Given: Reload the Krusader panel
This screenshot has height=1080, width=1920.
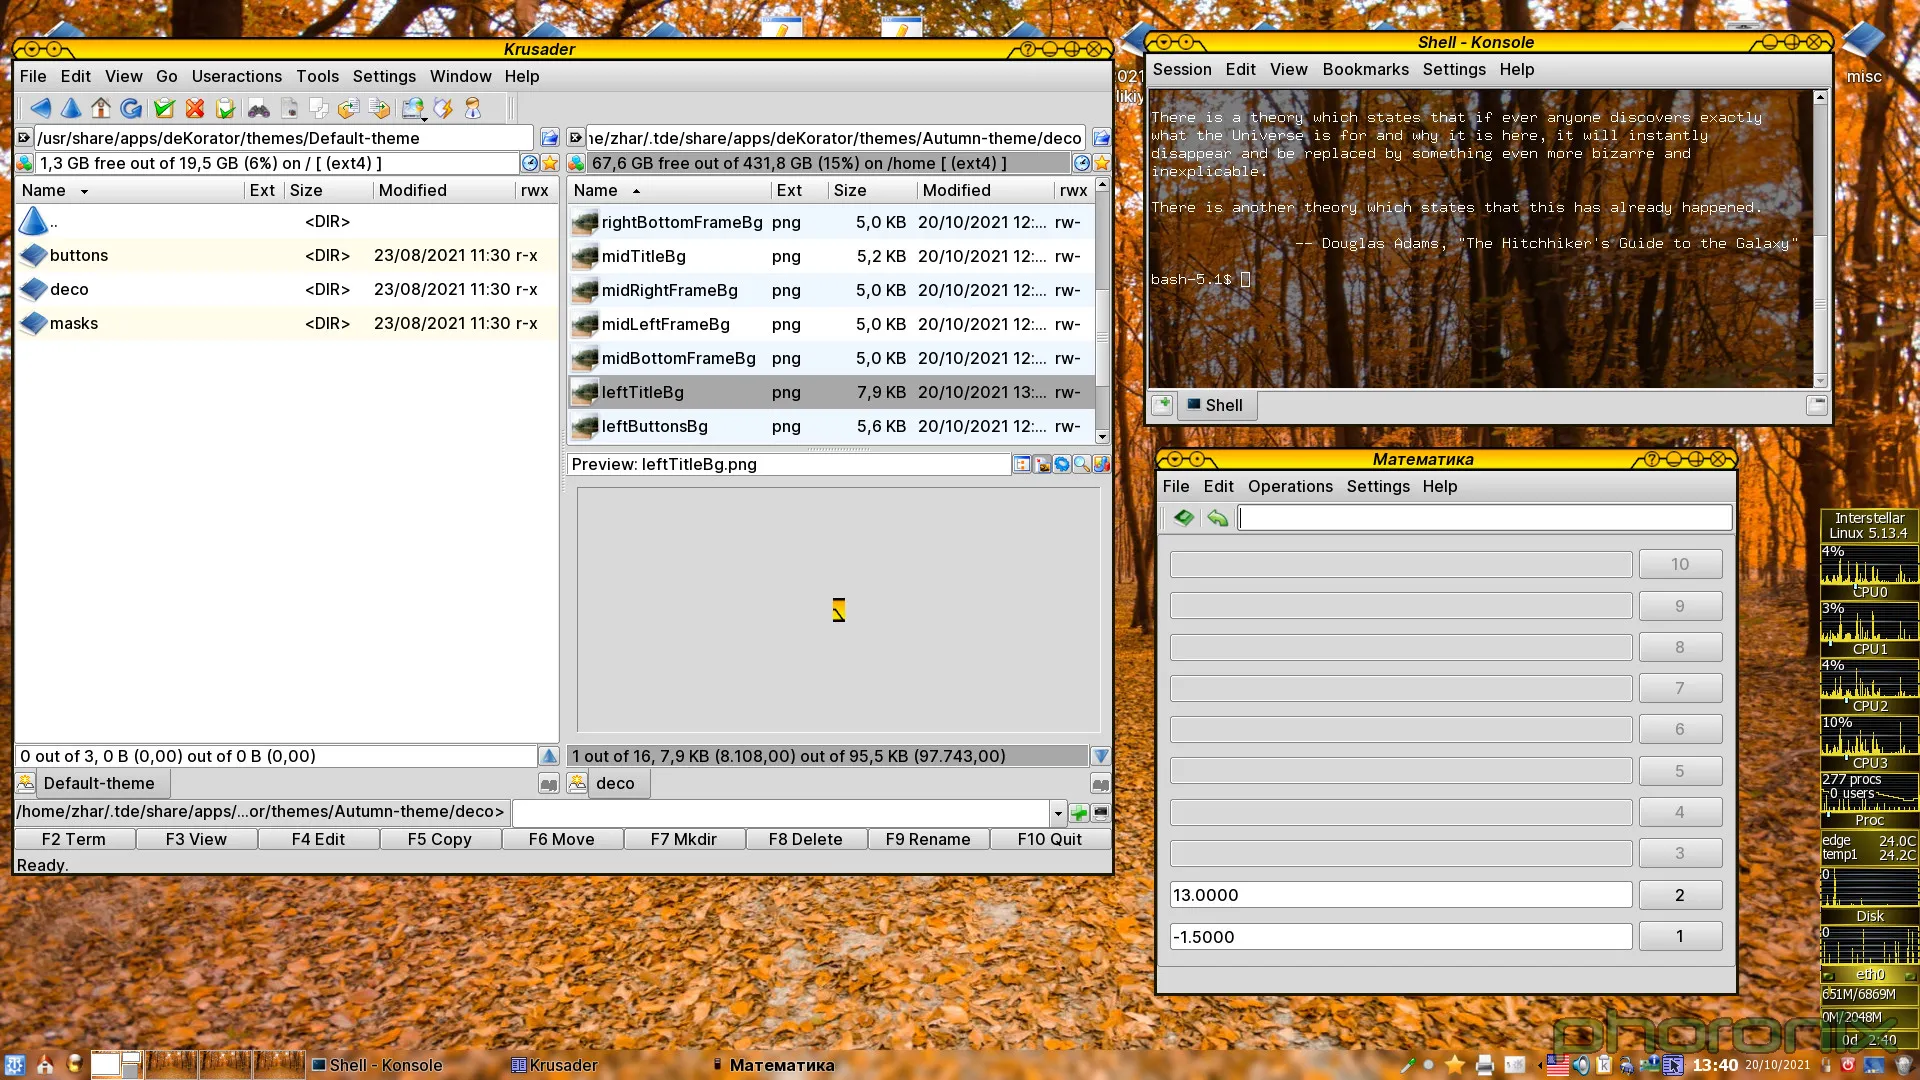Looking at the screenshot, I should [131, 108].
